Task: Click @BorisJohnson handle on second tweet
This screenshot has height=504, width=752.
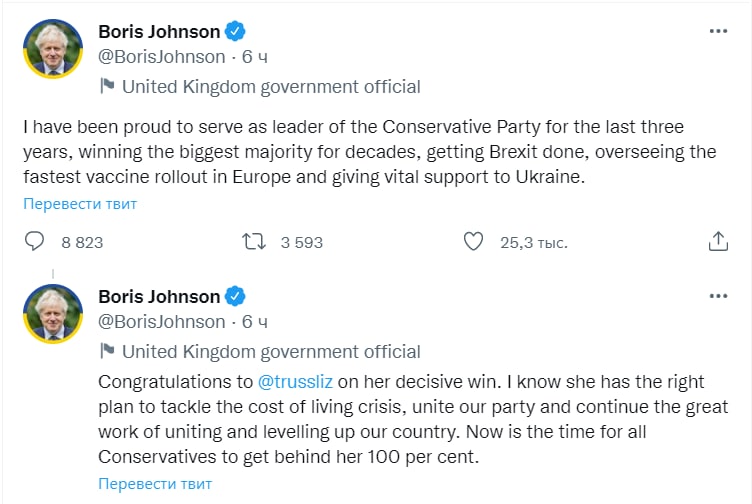Action: [x=162, y=321]
